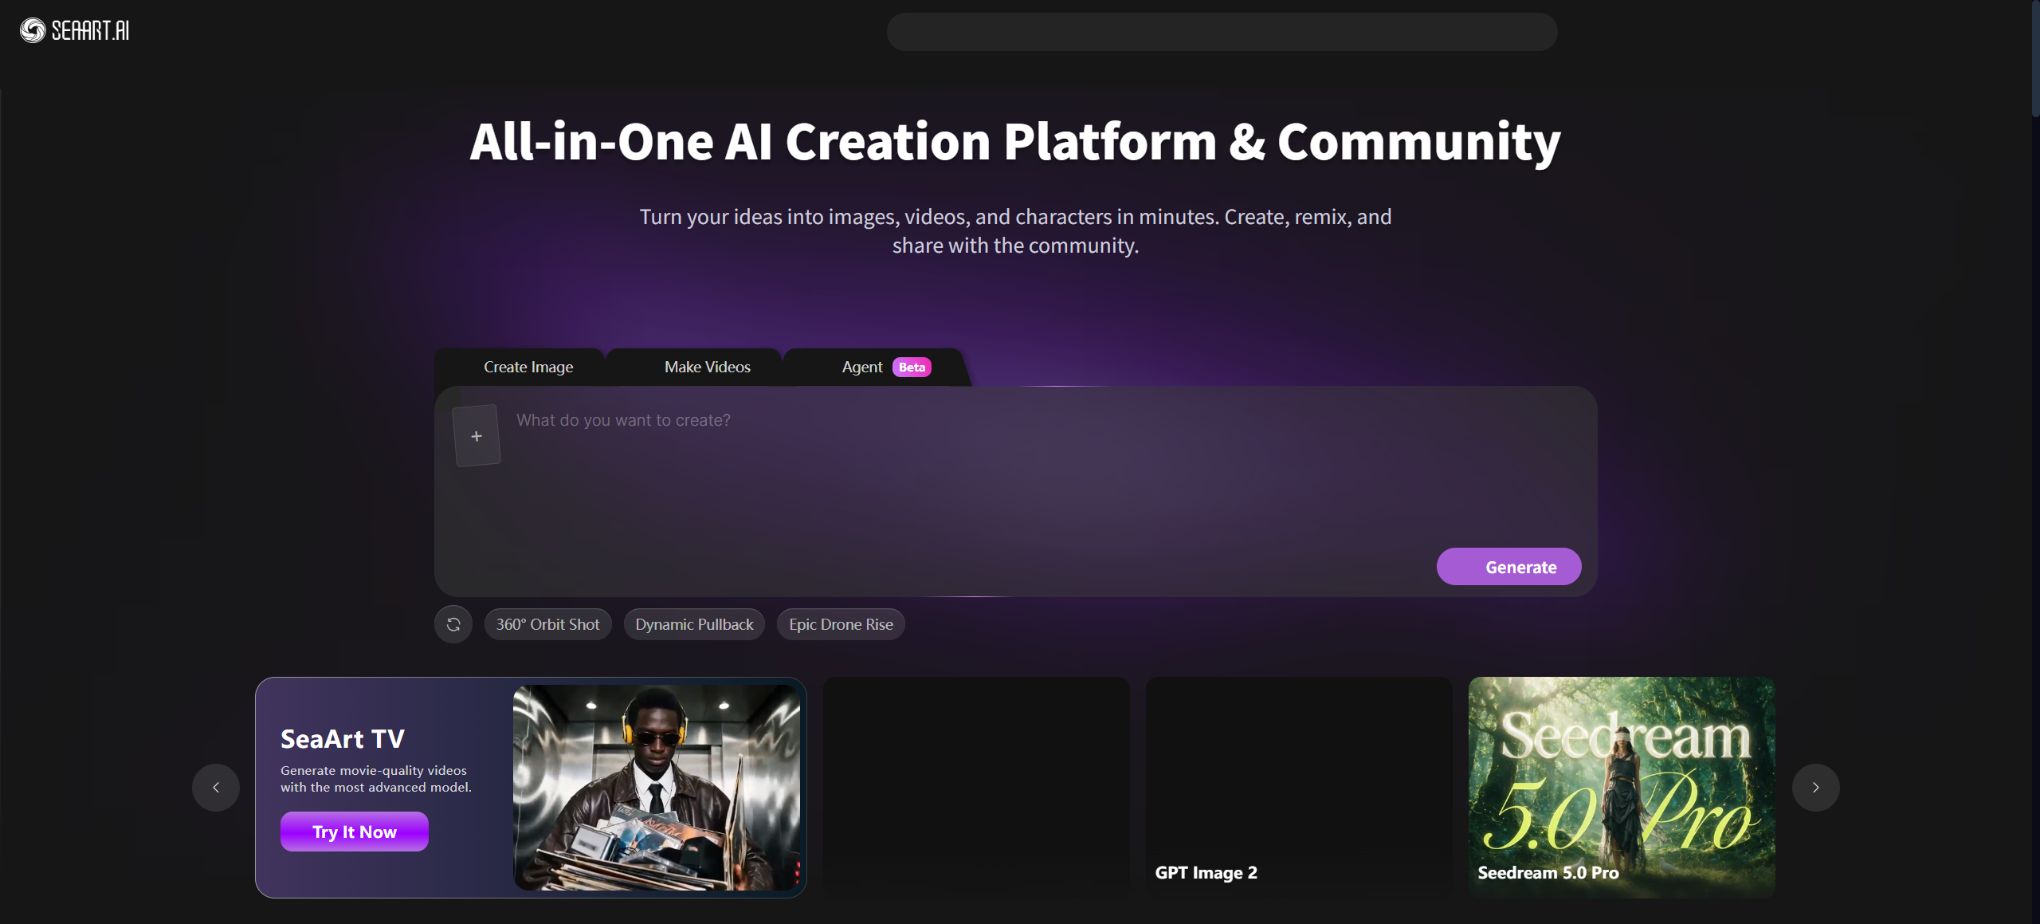Screen dimensions: 2040x924
Task: Open the SeaArt TV banner image
Action: pyautogui.click(x=656, y=788)
